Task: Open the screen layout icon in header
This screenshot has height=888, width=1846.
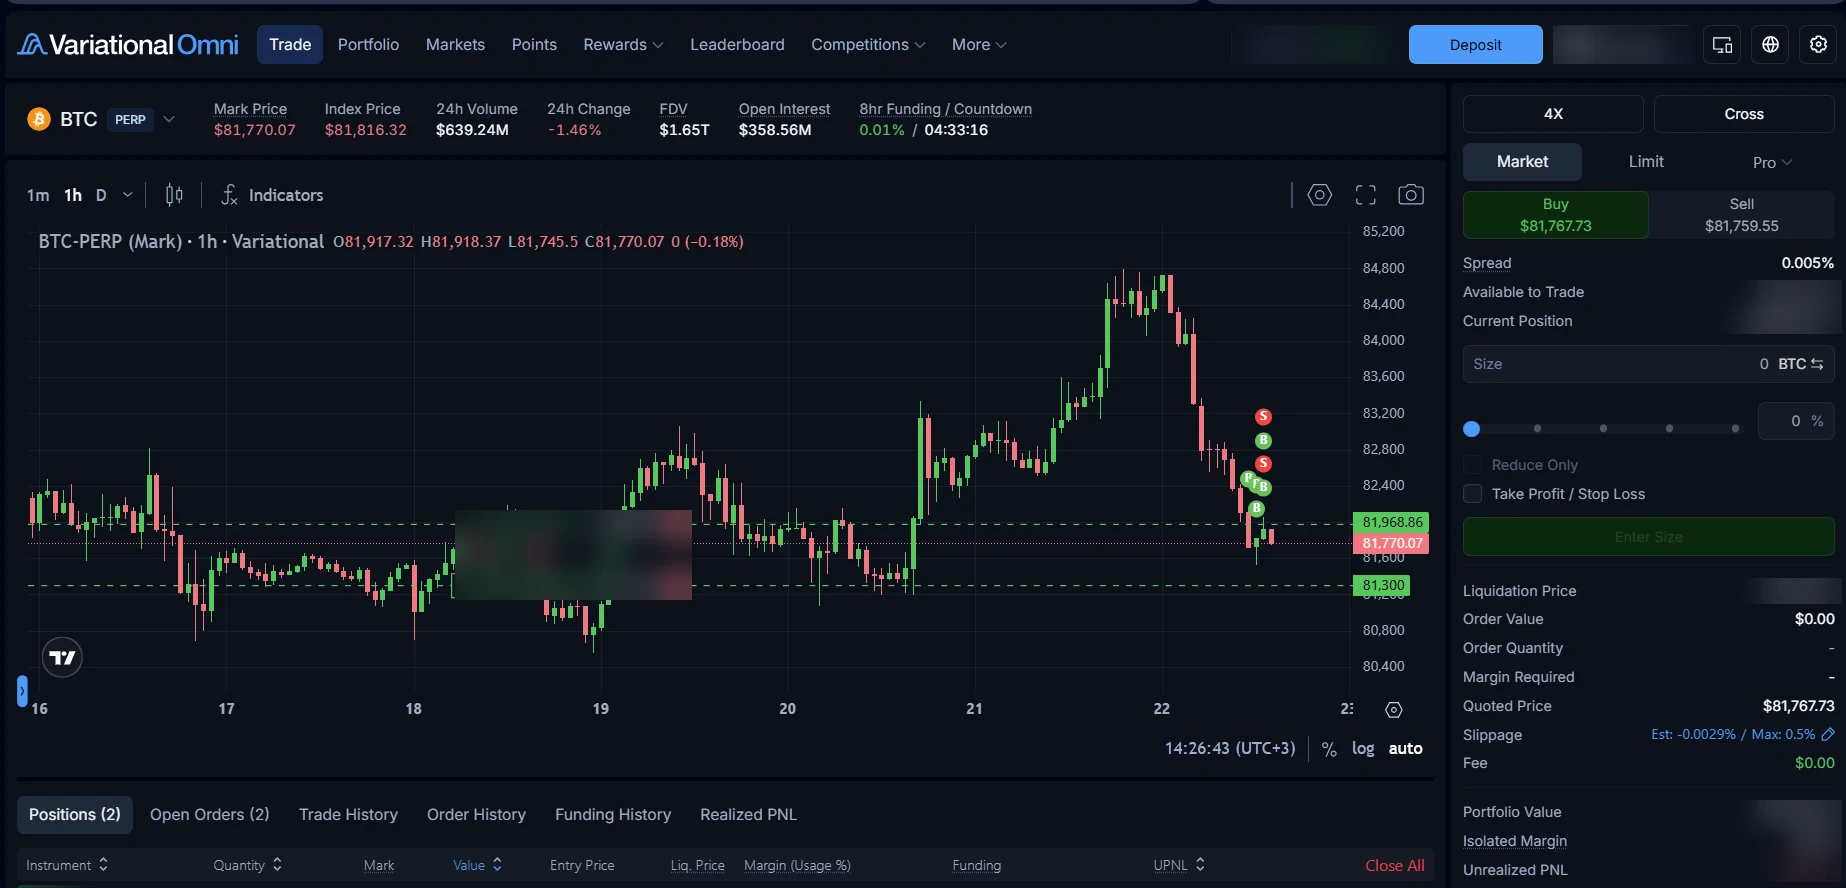Action: click(1723, 45)
